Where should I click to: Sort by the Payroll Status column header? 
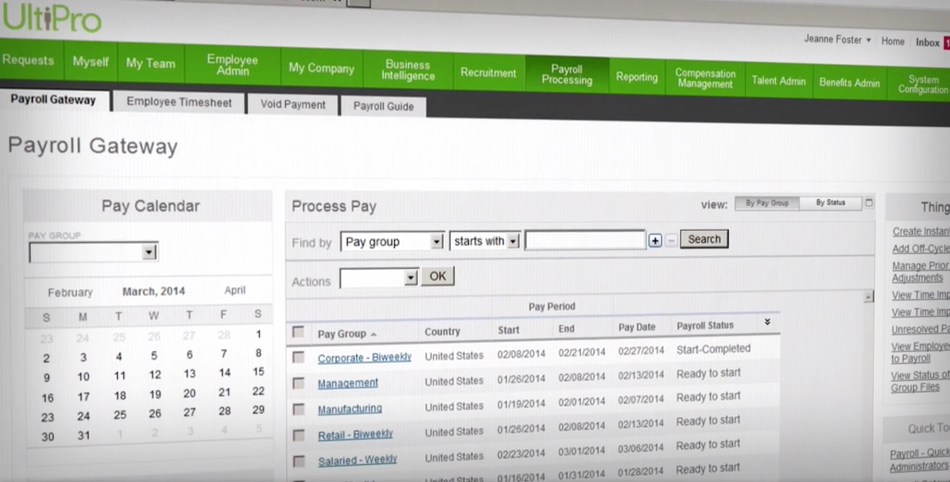(705, 326)
